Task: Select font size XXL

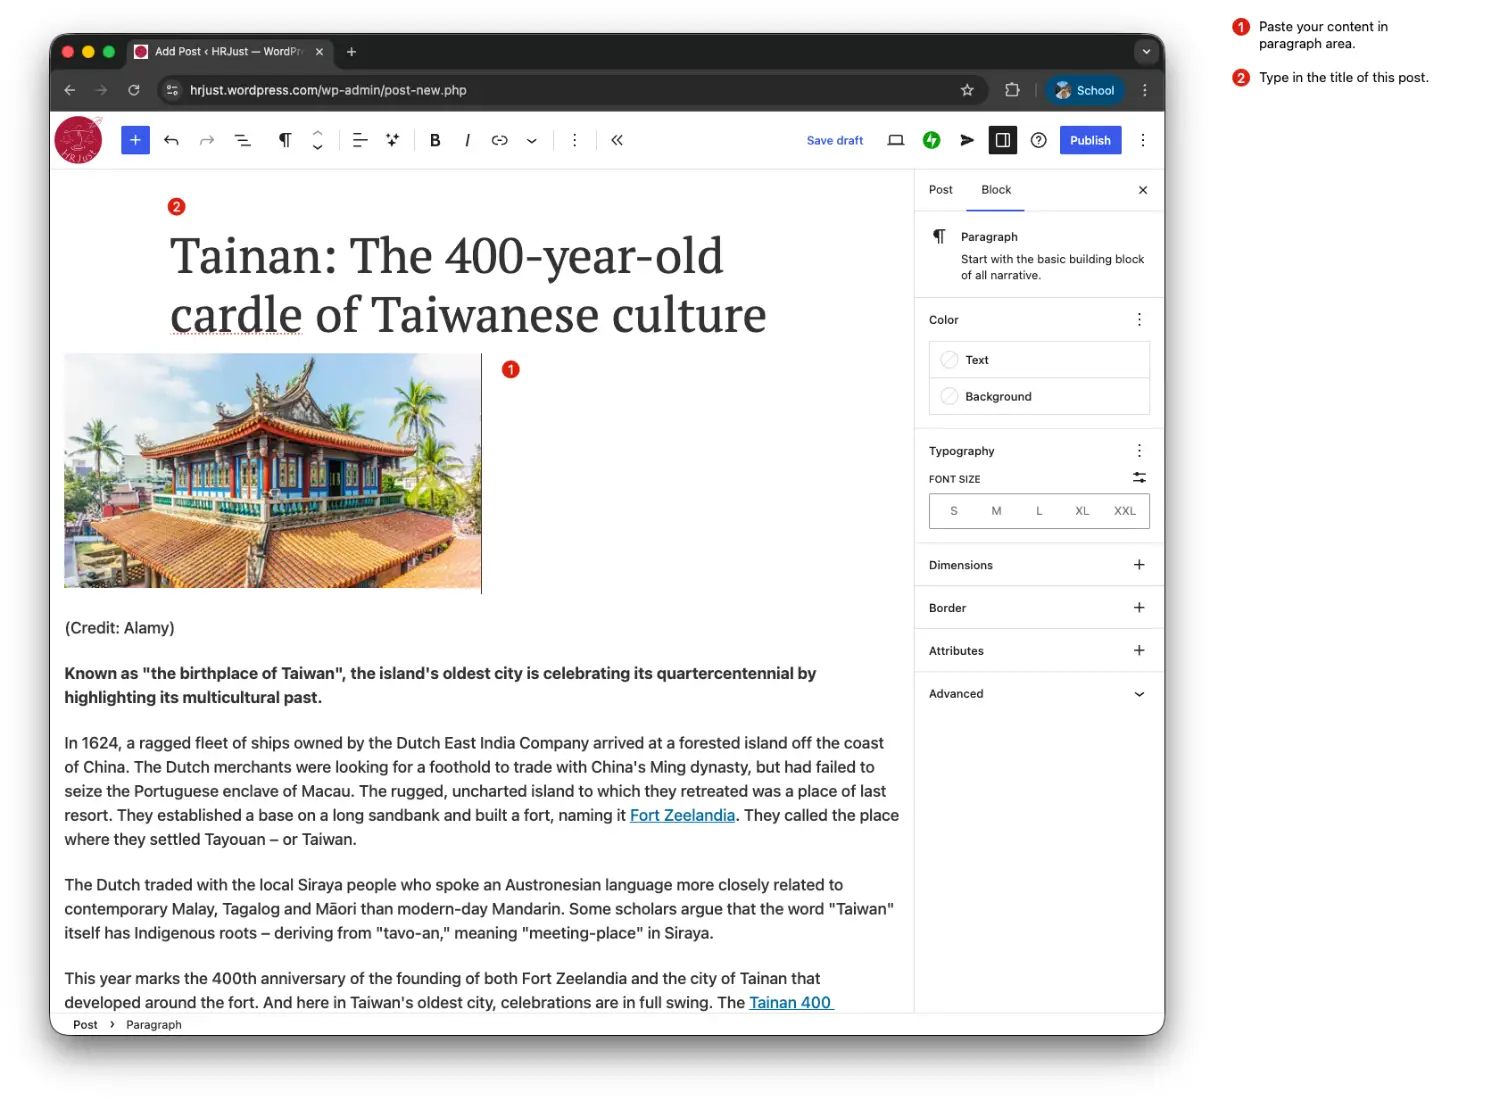Action: (1125, 511)
